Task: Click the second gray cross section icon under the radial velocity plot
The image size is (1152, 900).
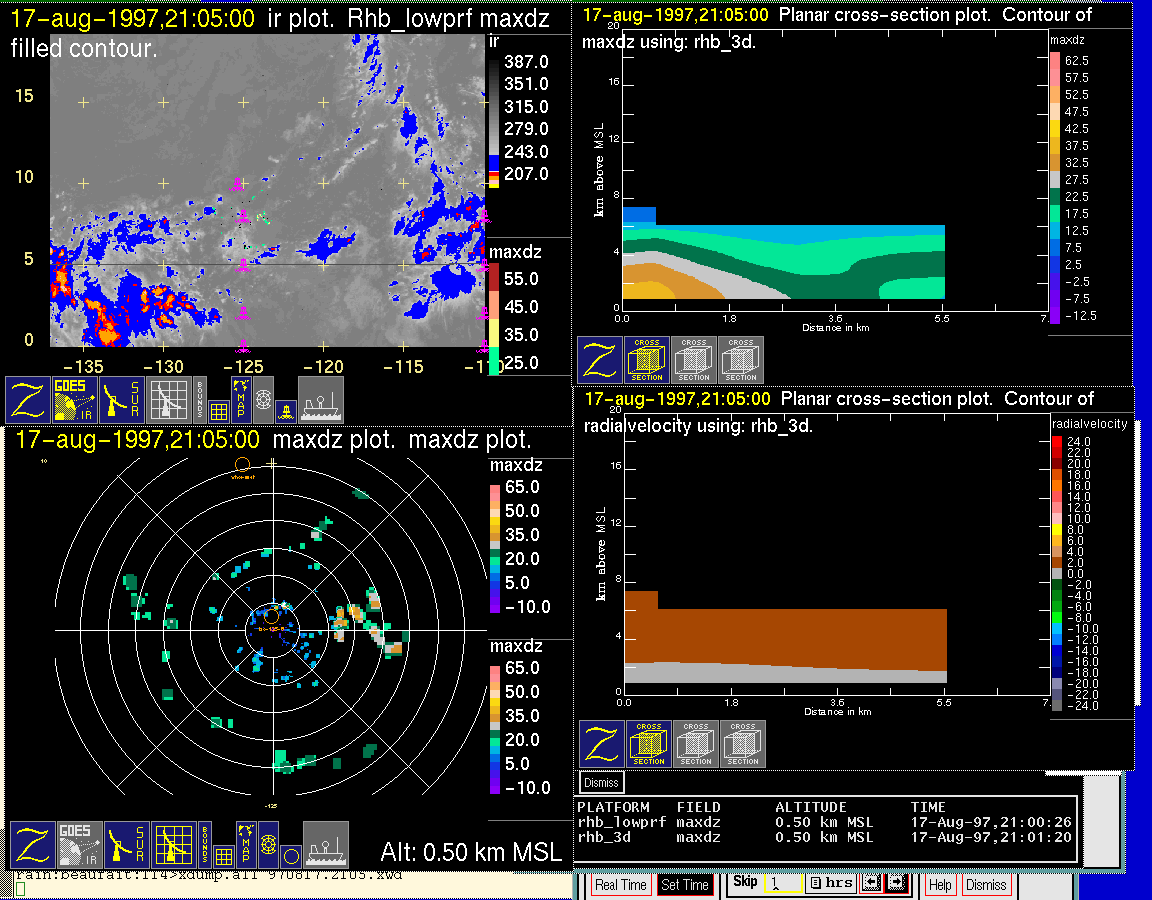Action: (x=743, y=744)
